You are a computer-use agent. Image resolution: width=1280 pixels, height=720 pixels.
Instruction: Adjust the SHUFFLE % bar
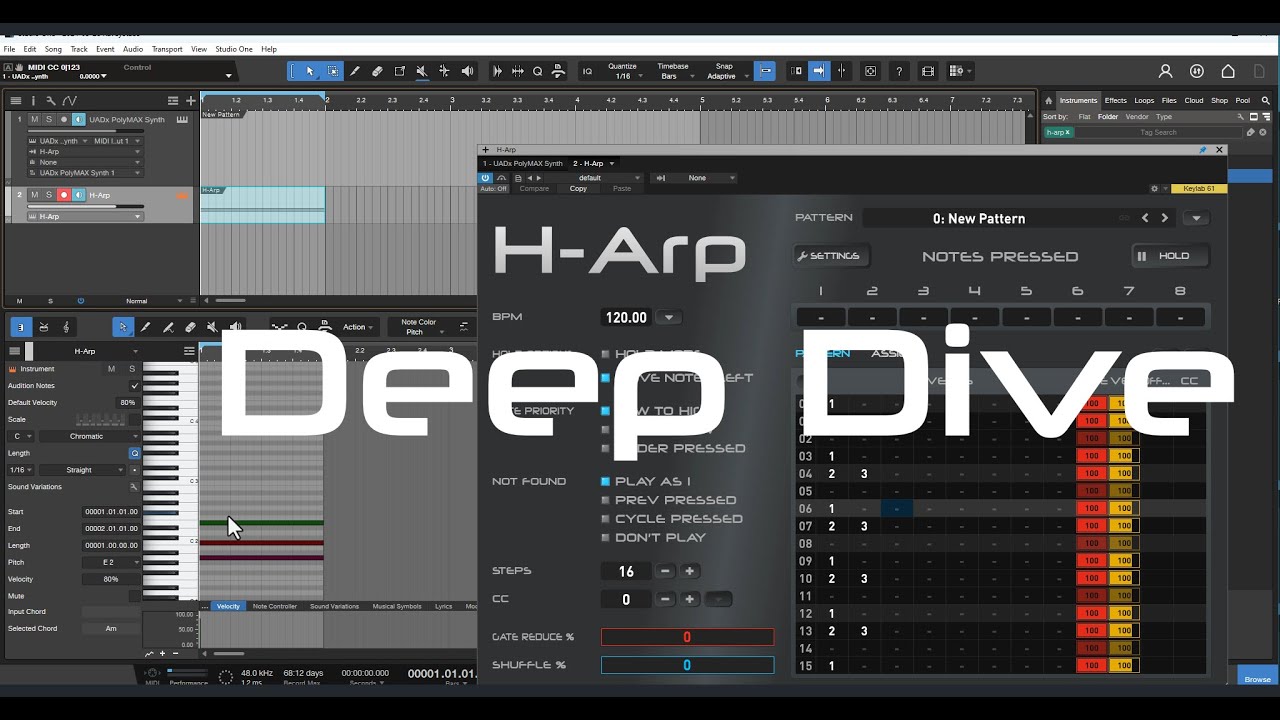pyautogui.click(x=687, y=665)
